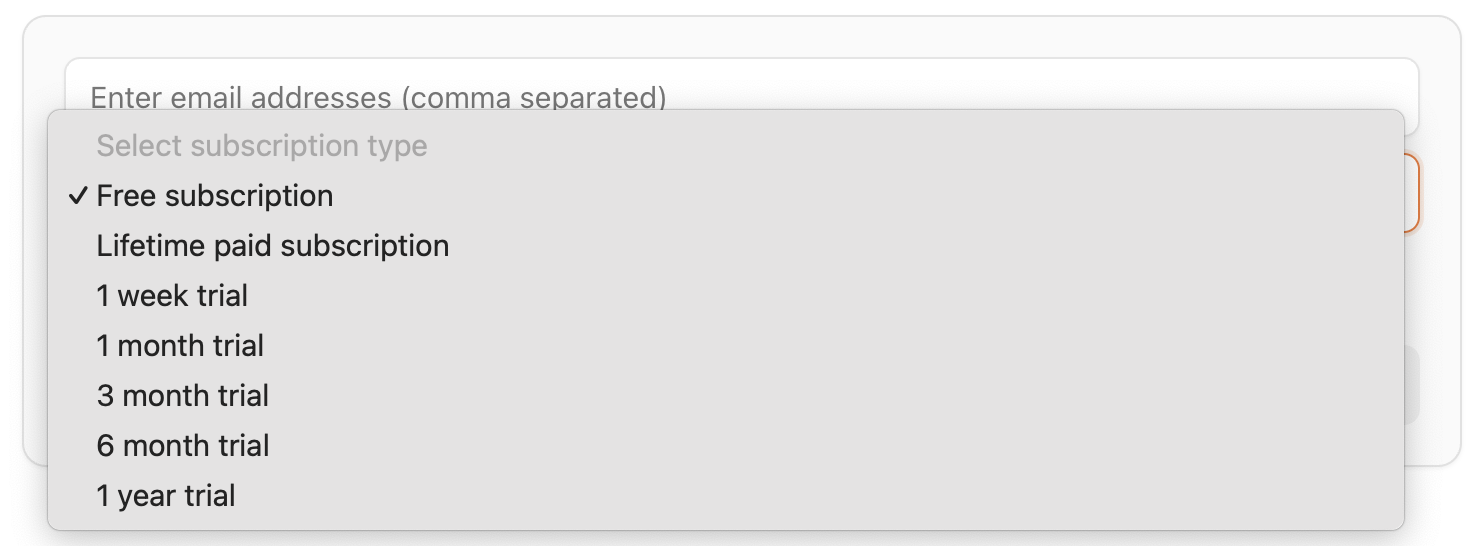The height and width of the screenshot is (546, 1484).
Task: Pick the 1 year trial option
Action: tap(166, 496)
